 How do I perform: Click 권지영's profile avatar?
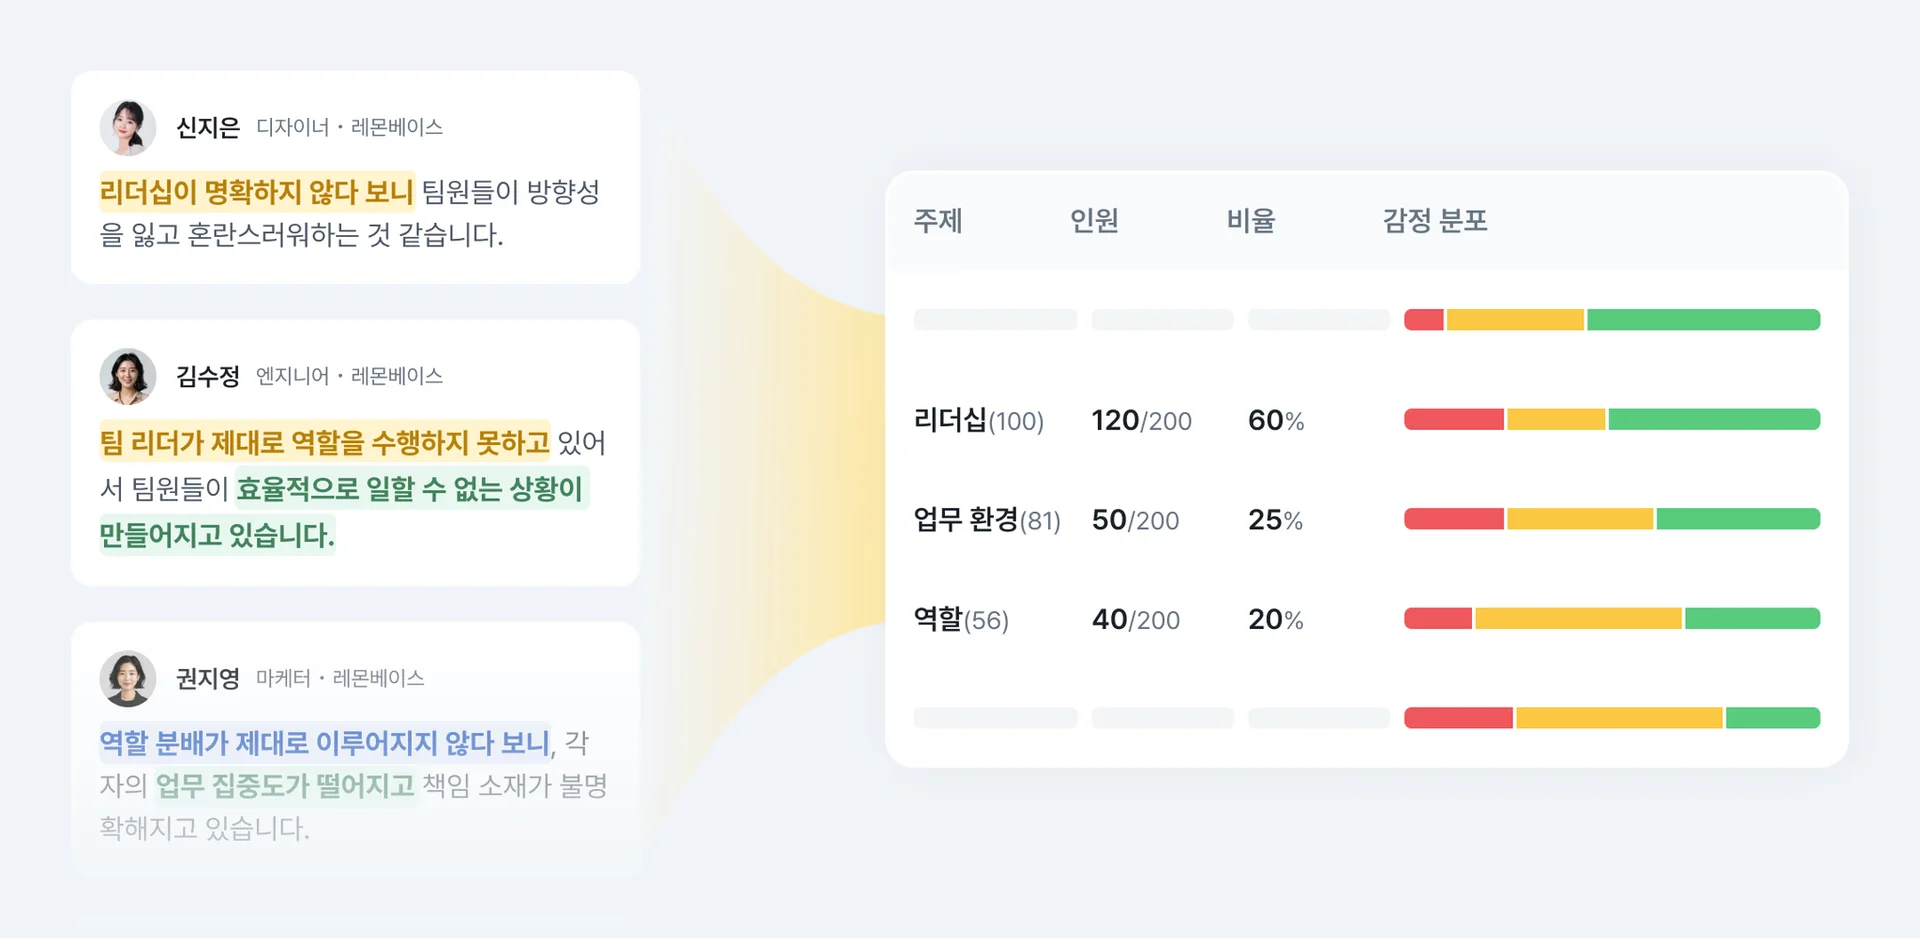(128, 679)
